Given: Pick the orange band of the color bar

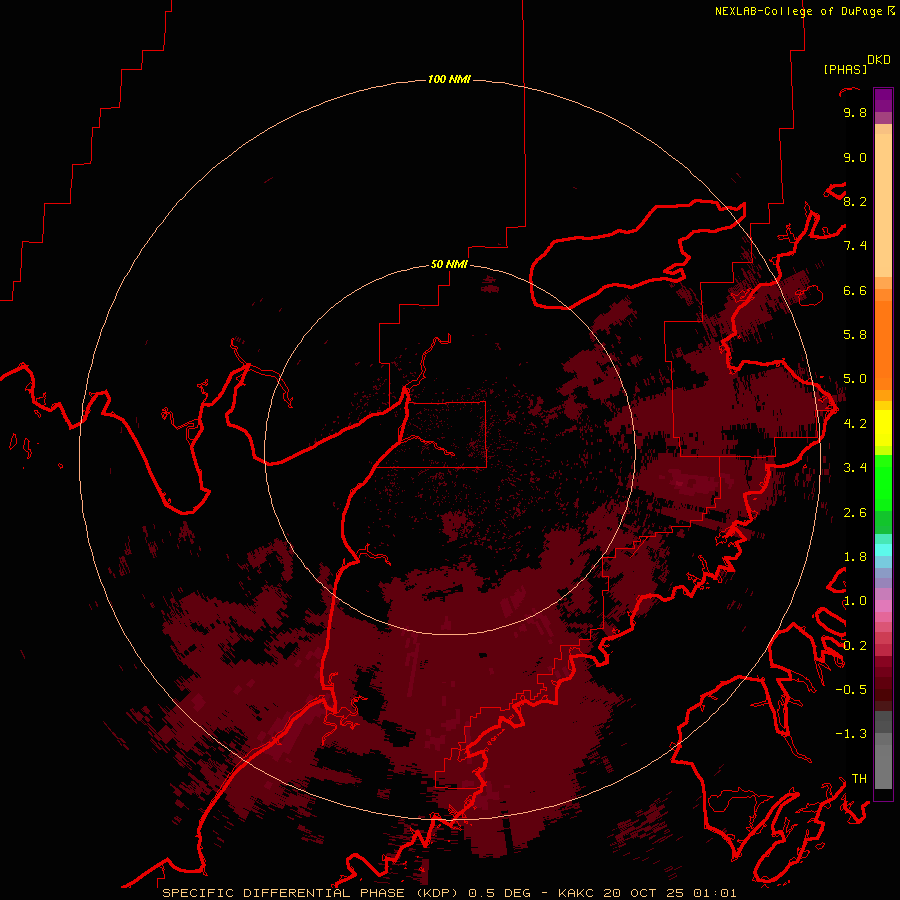Looking at the screenshot, I should pos(883,346).
